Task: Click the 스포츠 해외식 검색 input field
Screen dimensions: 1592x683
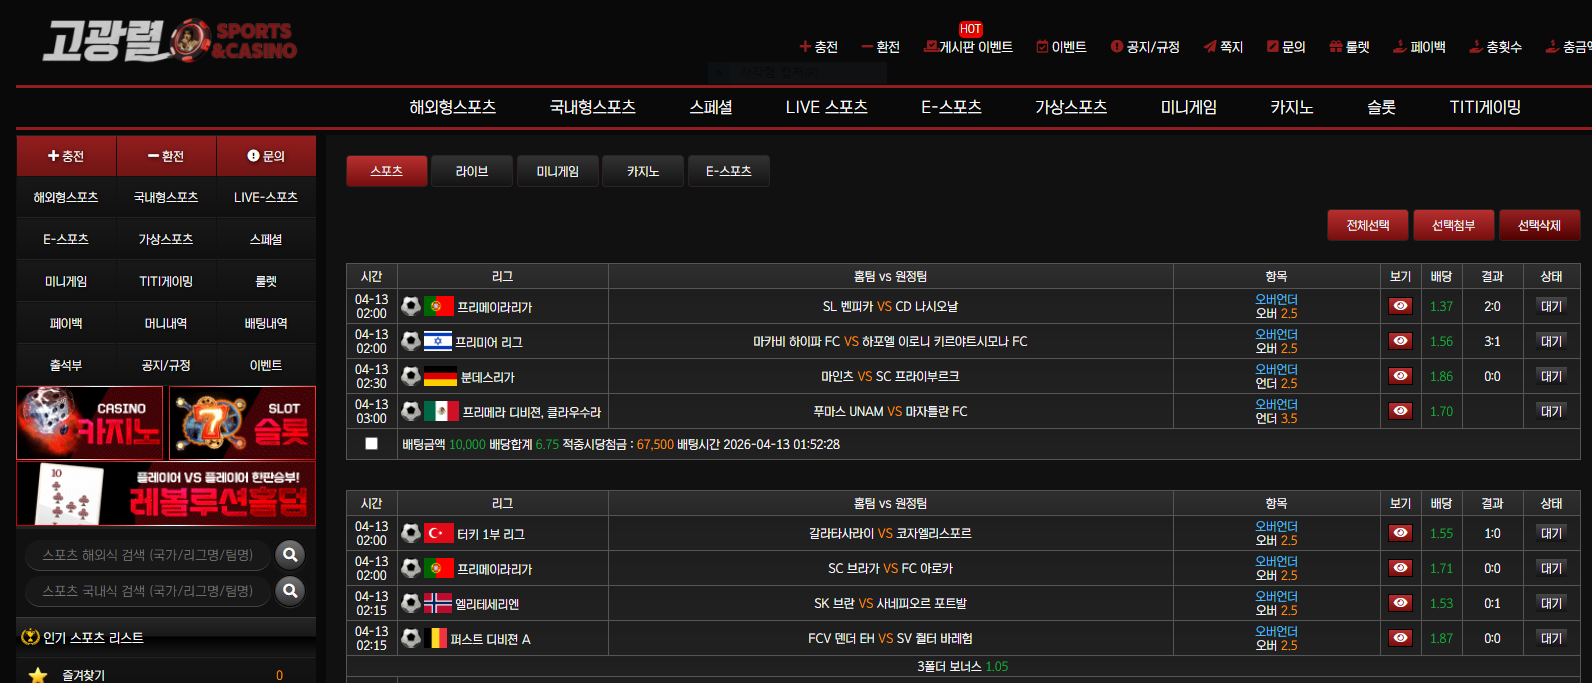Action: [x=148, y=555]
